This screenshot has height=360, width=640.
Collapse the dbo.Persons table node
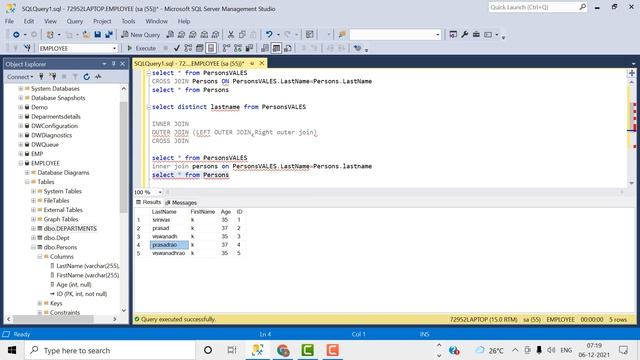pyautogui.click(x=33, y=247)
